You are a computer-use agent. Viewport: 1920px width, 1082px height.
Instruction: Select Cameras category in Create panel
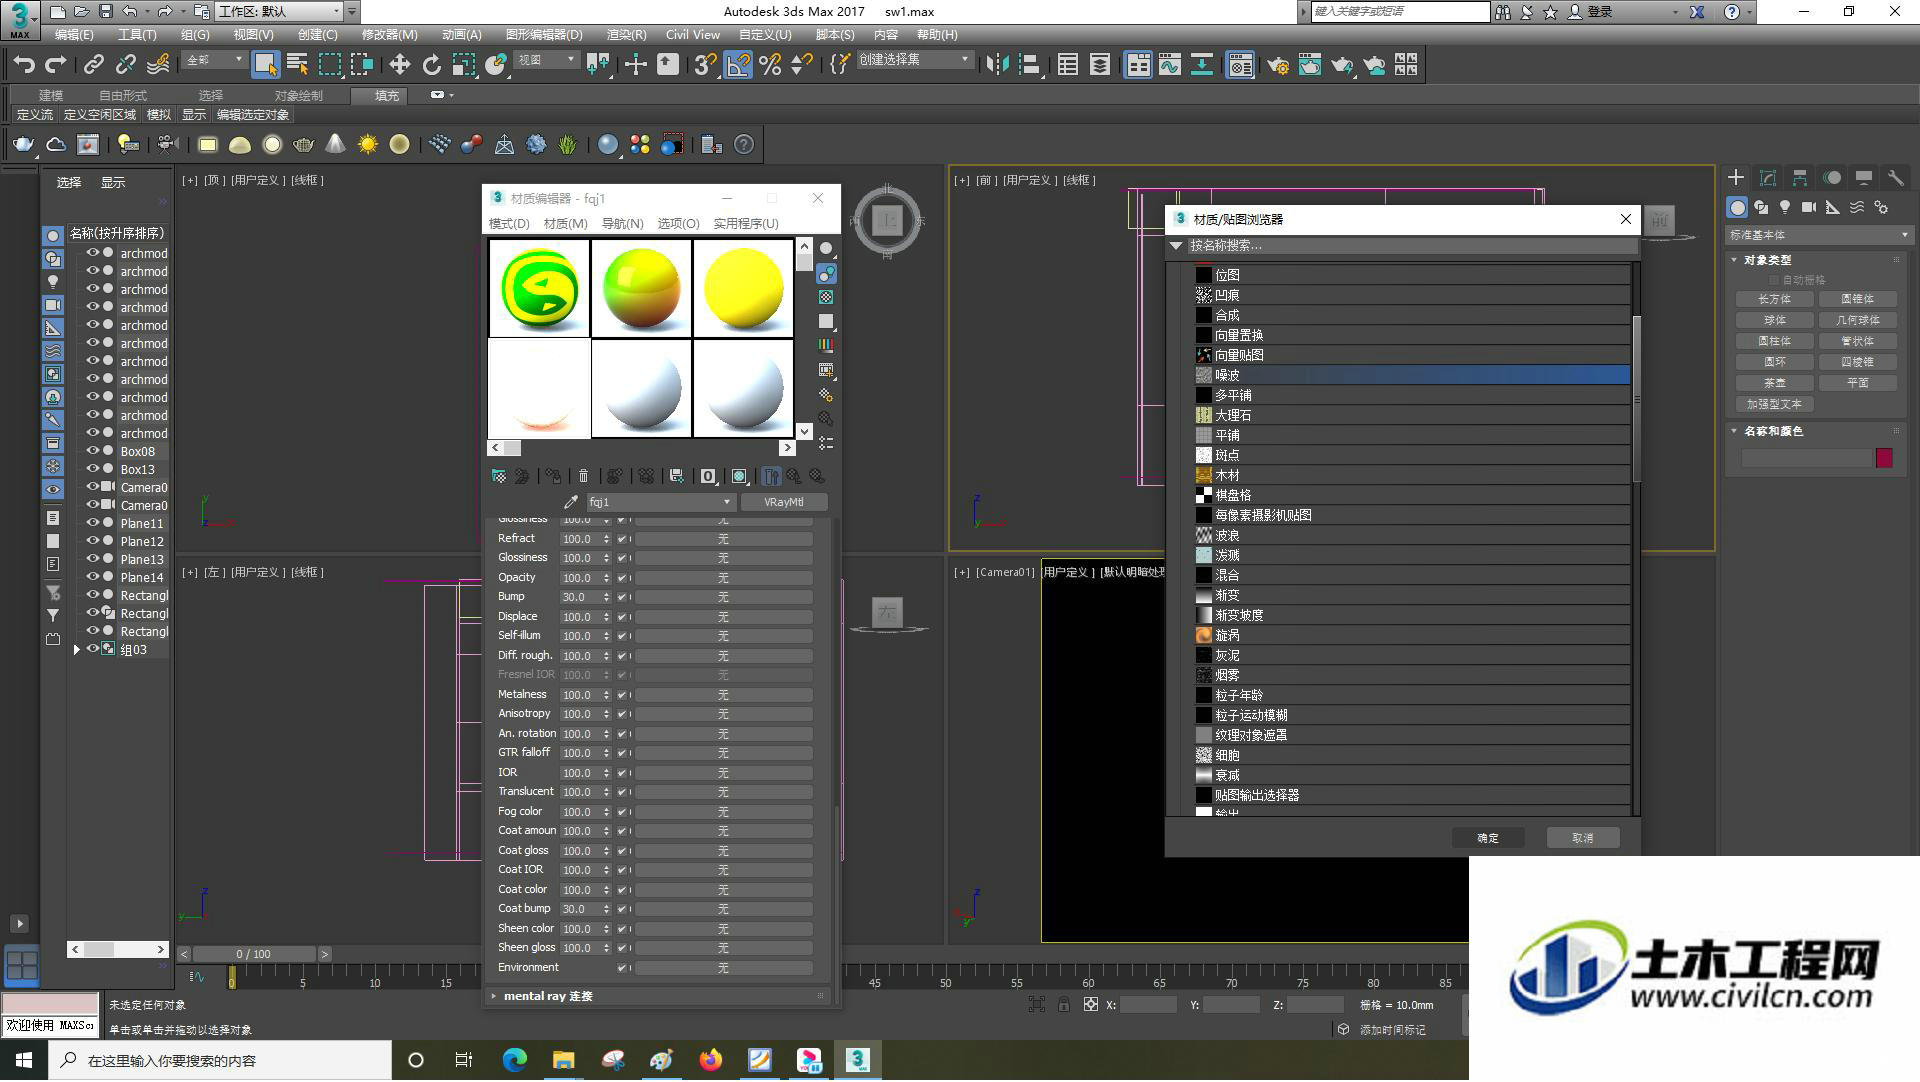(1808, 207)
